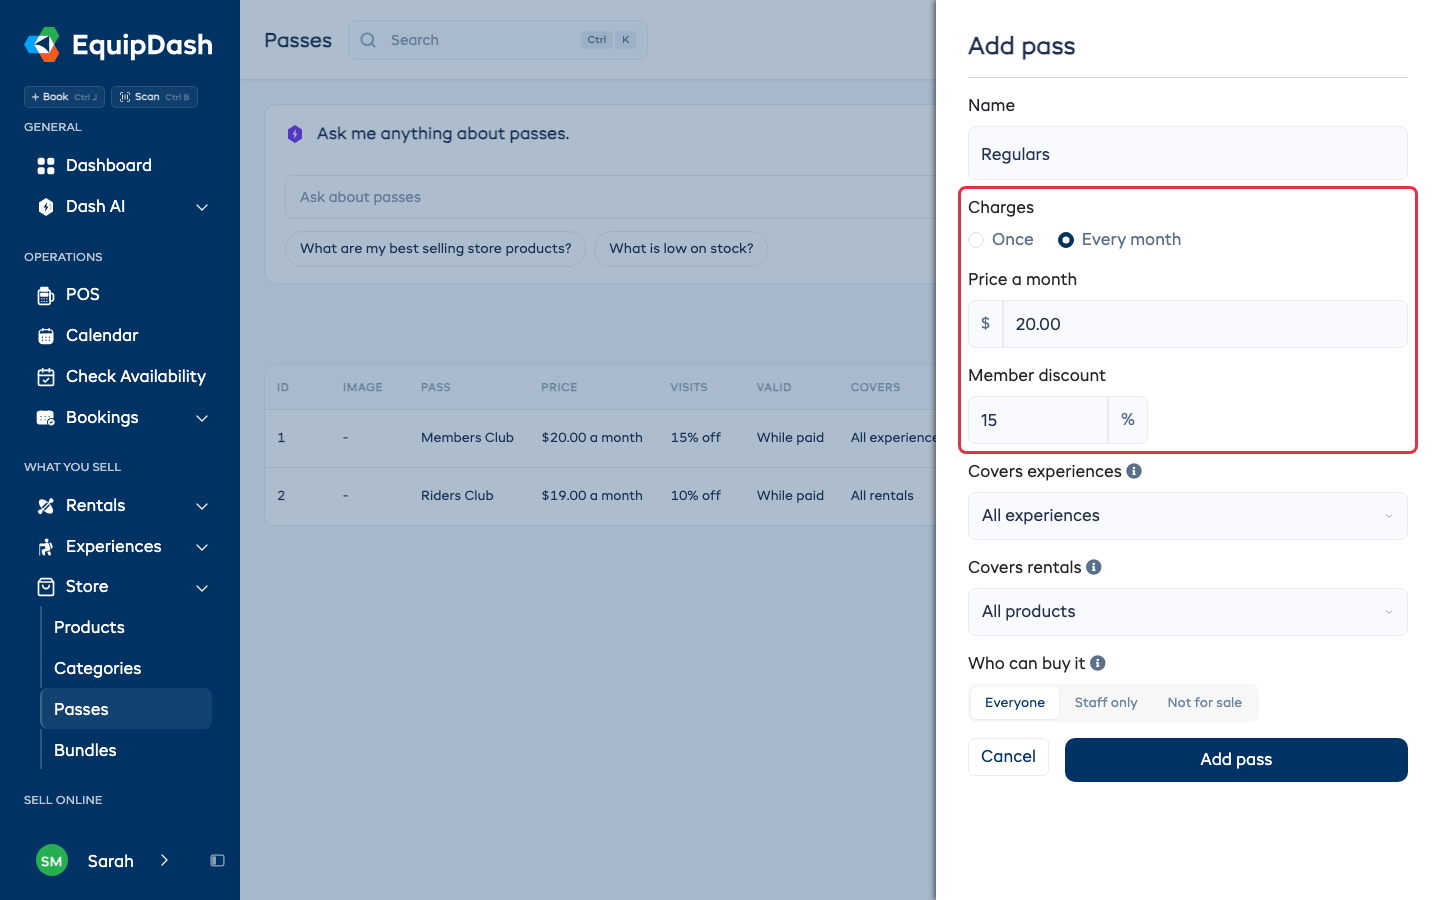Click the Check Availability icon
This screenshot has height=900, width=1440.
coord(46,377)
